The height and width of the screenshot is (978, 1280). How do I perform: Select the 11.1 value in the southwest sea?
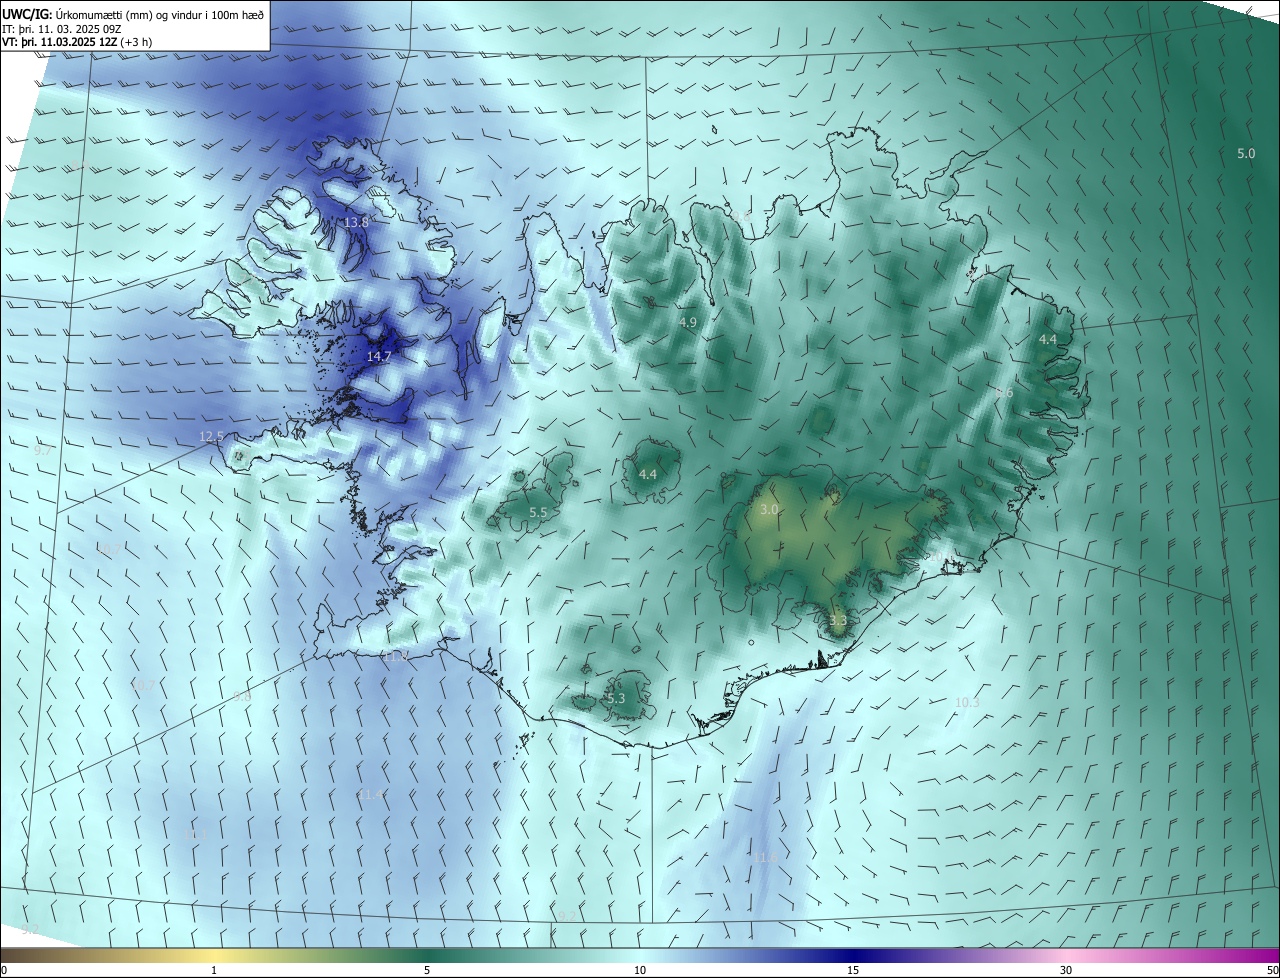point(198,834)
